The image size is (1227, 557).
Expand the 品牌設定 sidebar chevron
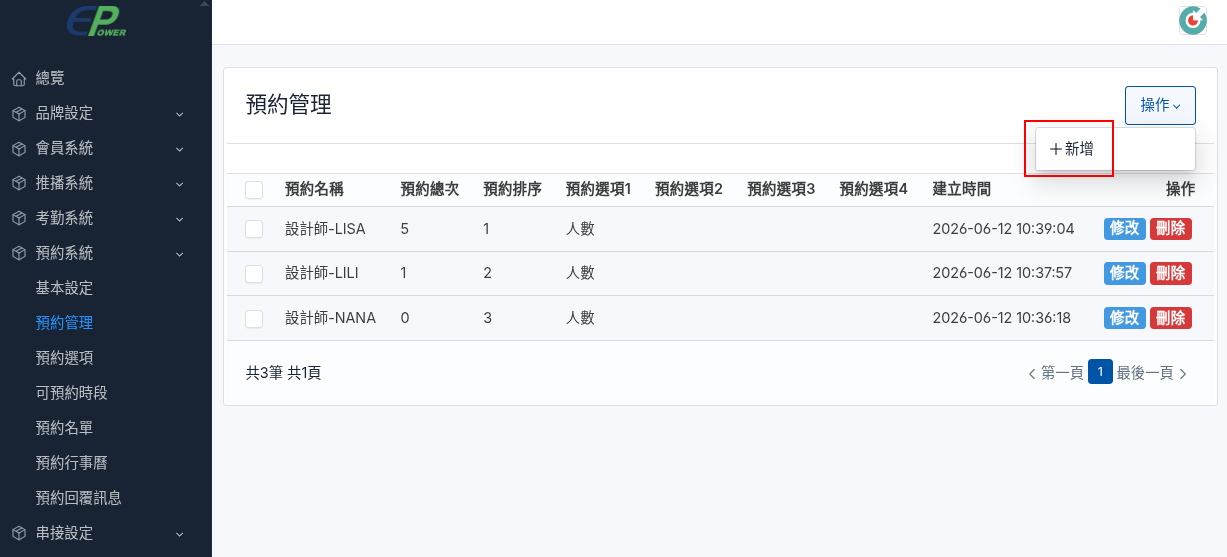point(180,114)
